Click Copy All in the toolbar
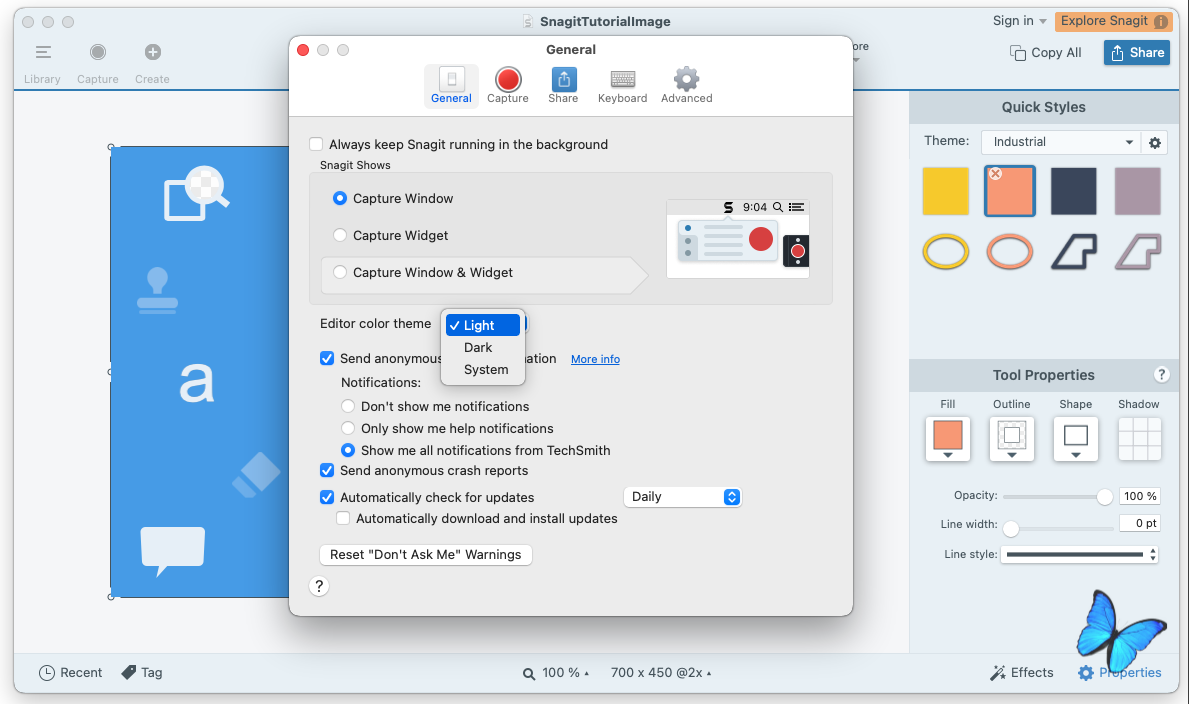The height and width of the screenshot is (704, 1189). point(1046,52)
